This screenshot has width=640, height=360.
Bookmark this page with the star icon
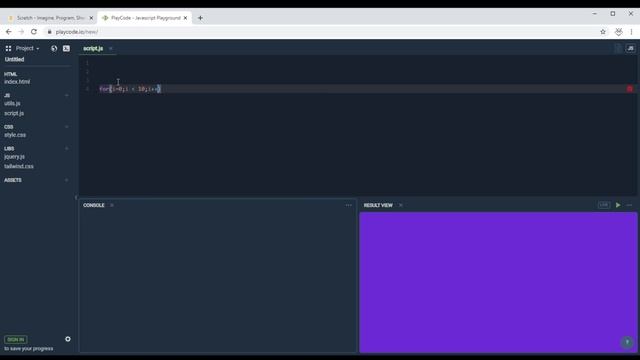(x=603, y=31)
